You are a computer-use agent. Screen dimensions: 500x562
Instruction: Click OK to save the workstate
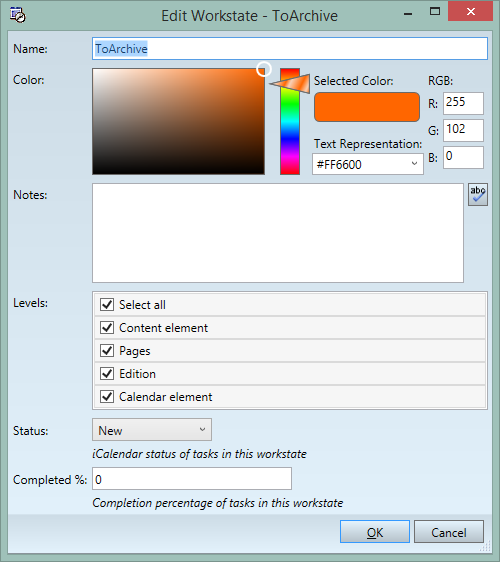375,532
